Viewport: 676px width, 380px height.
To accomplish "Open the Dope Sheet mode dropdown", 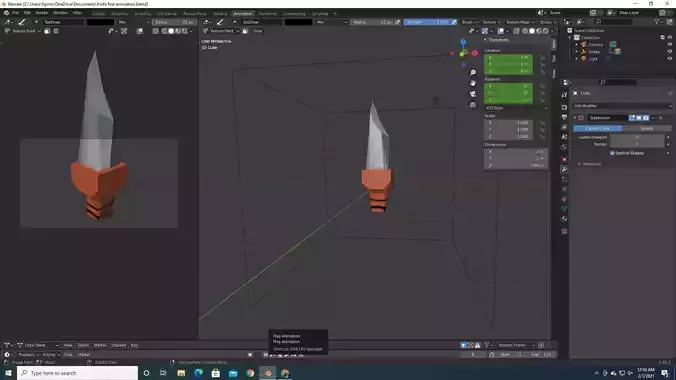I will coord(38,345).
